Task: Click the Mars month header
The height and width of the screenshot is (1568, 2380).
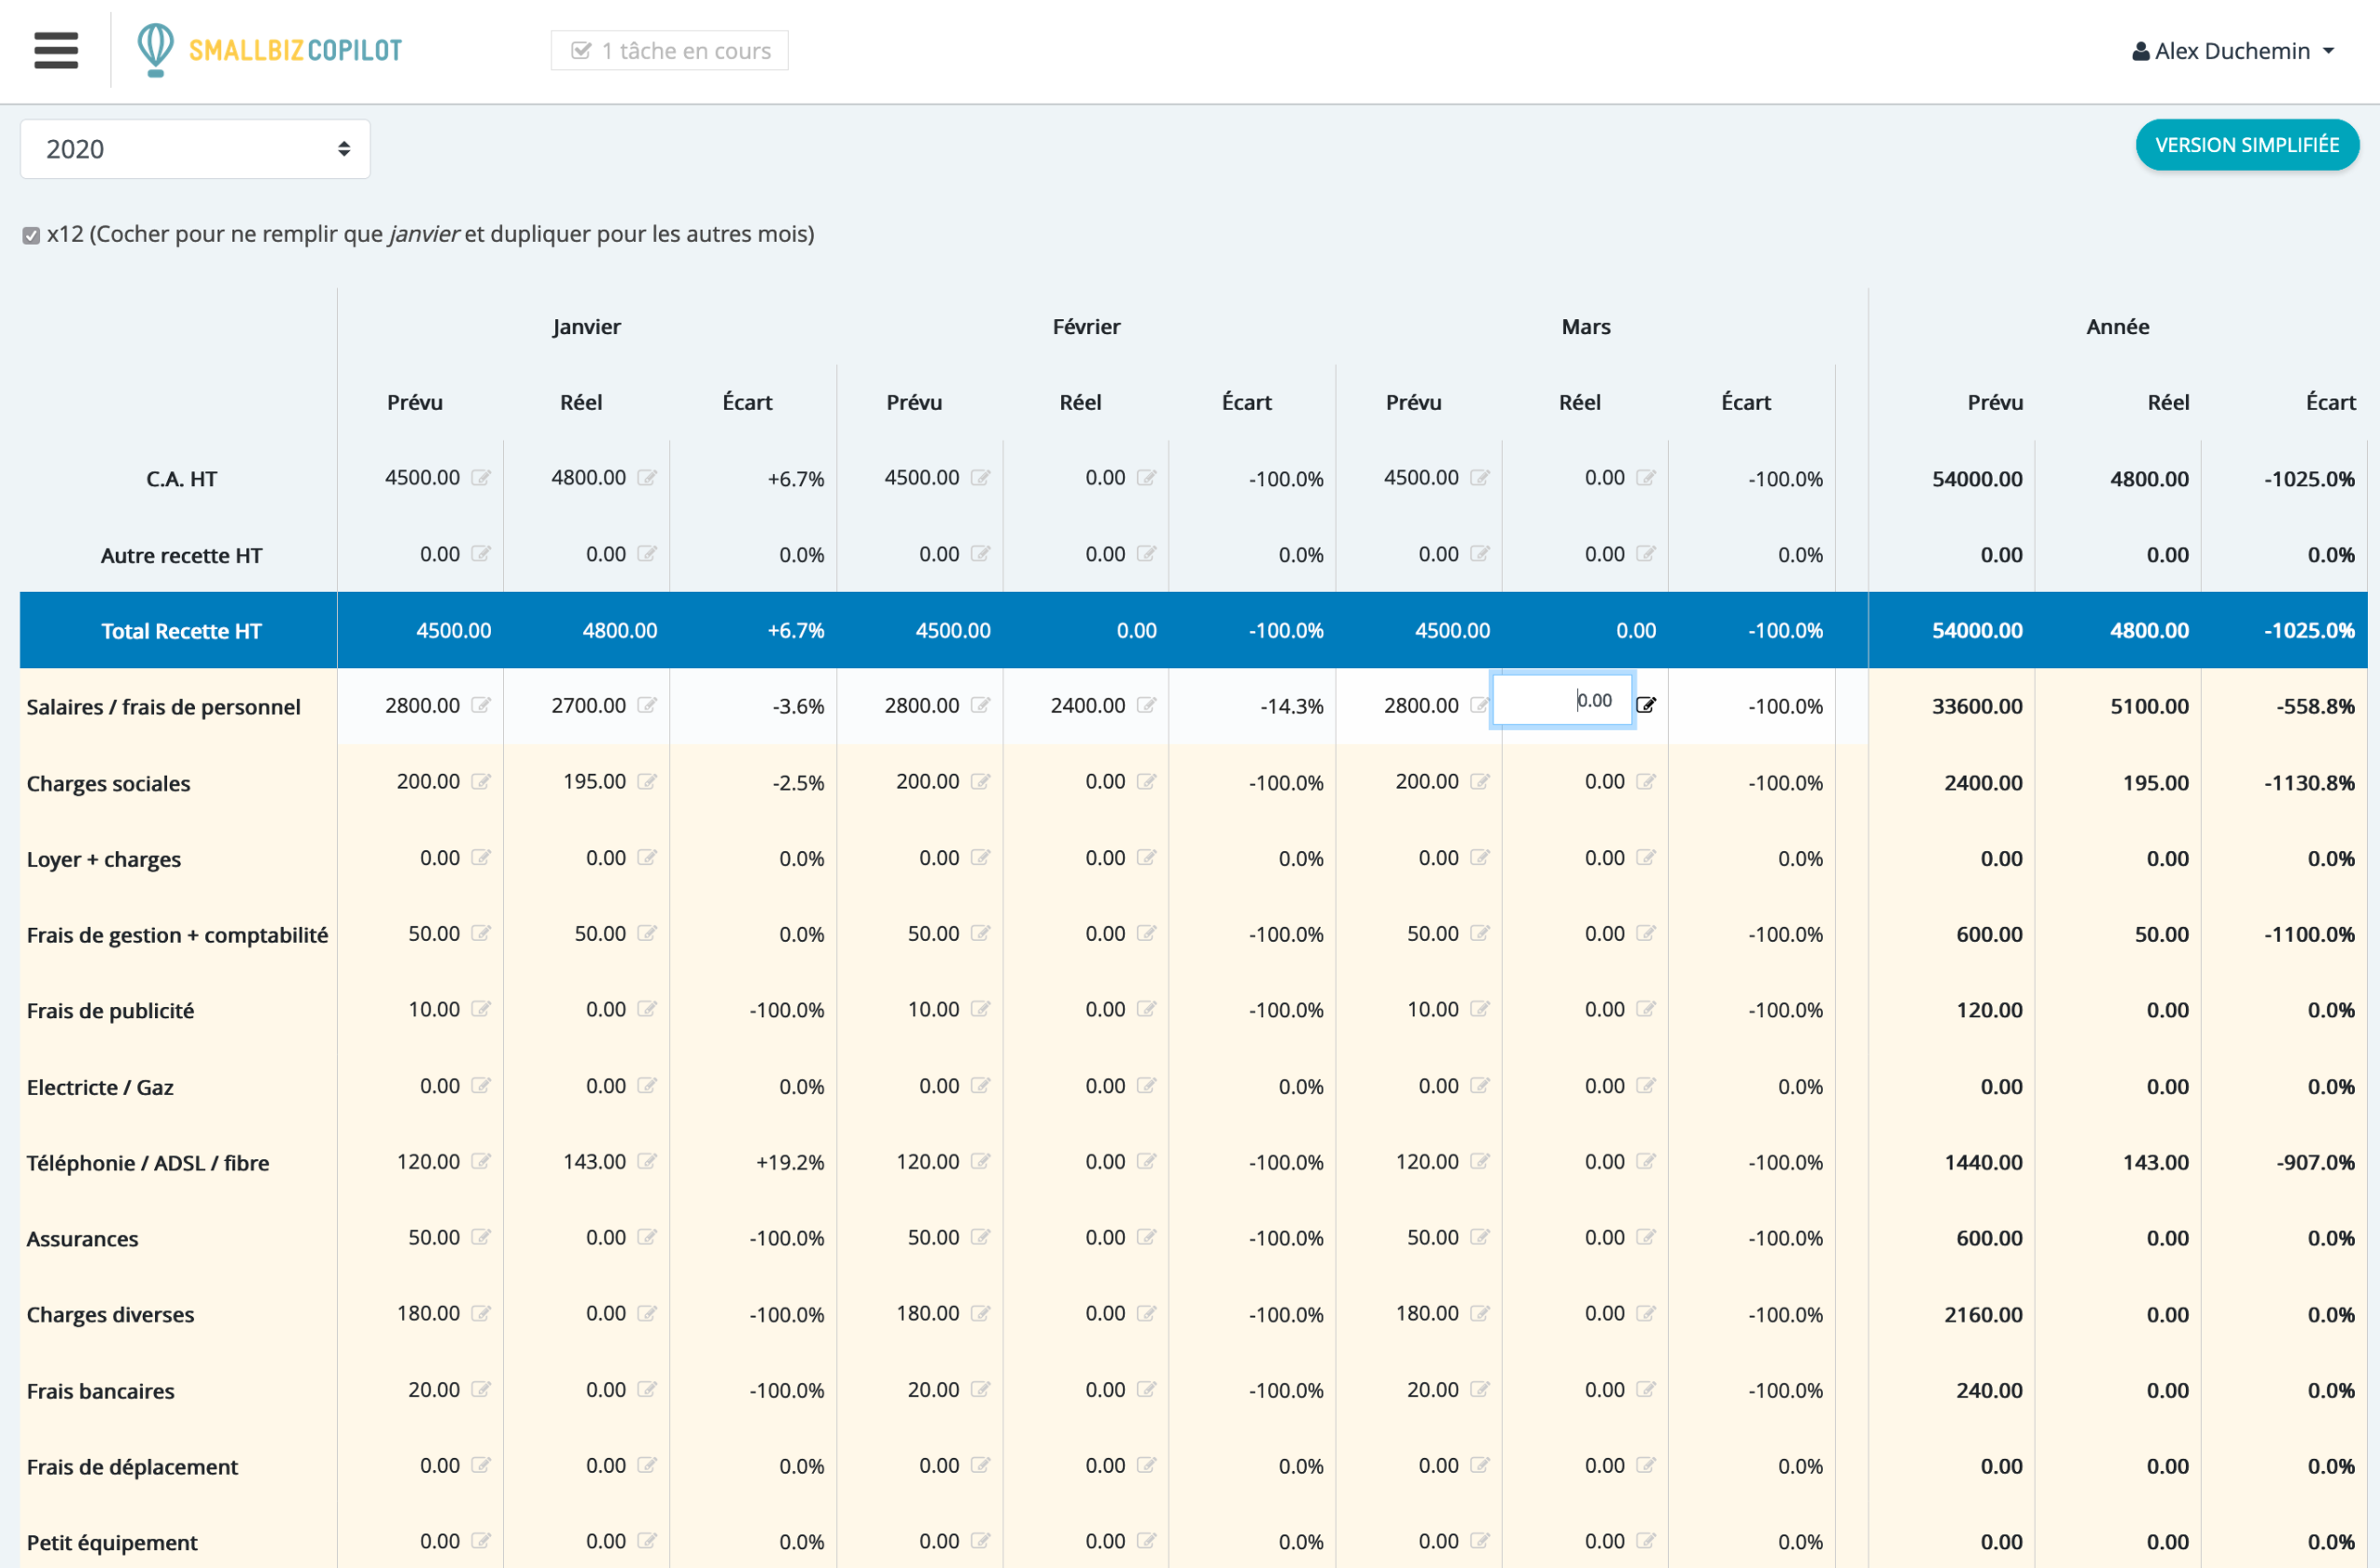Action: (x=1586, y=327)
